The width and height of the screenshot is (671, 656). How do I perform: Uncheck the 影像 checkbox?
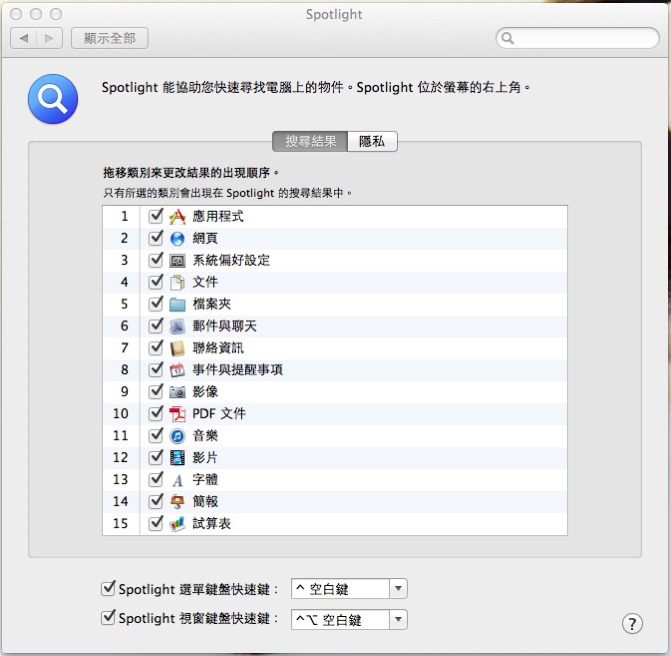pyautogui.click(x=156, y=391)
